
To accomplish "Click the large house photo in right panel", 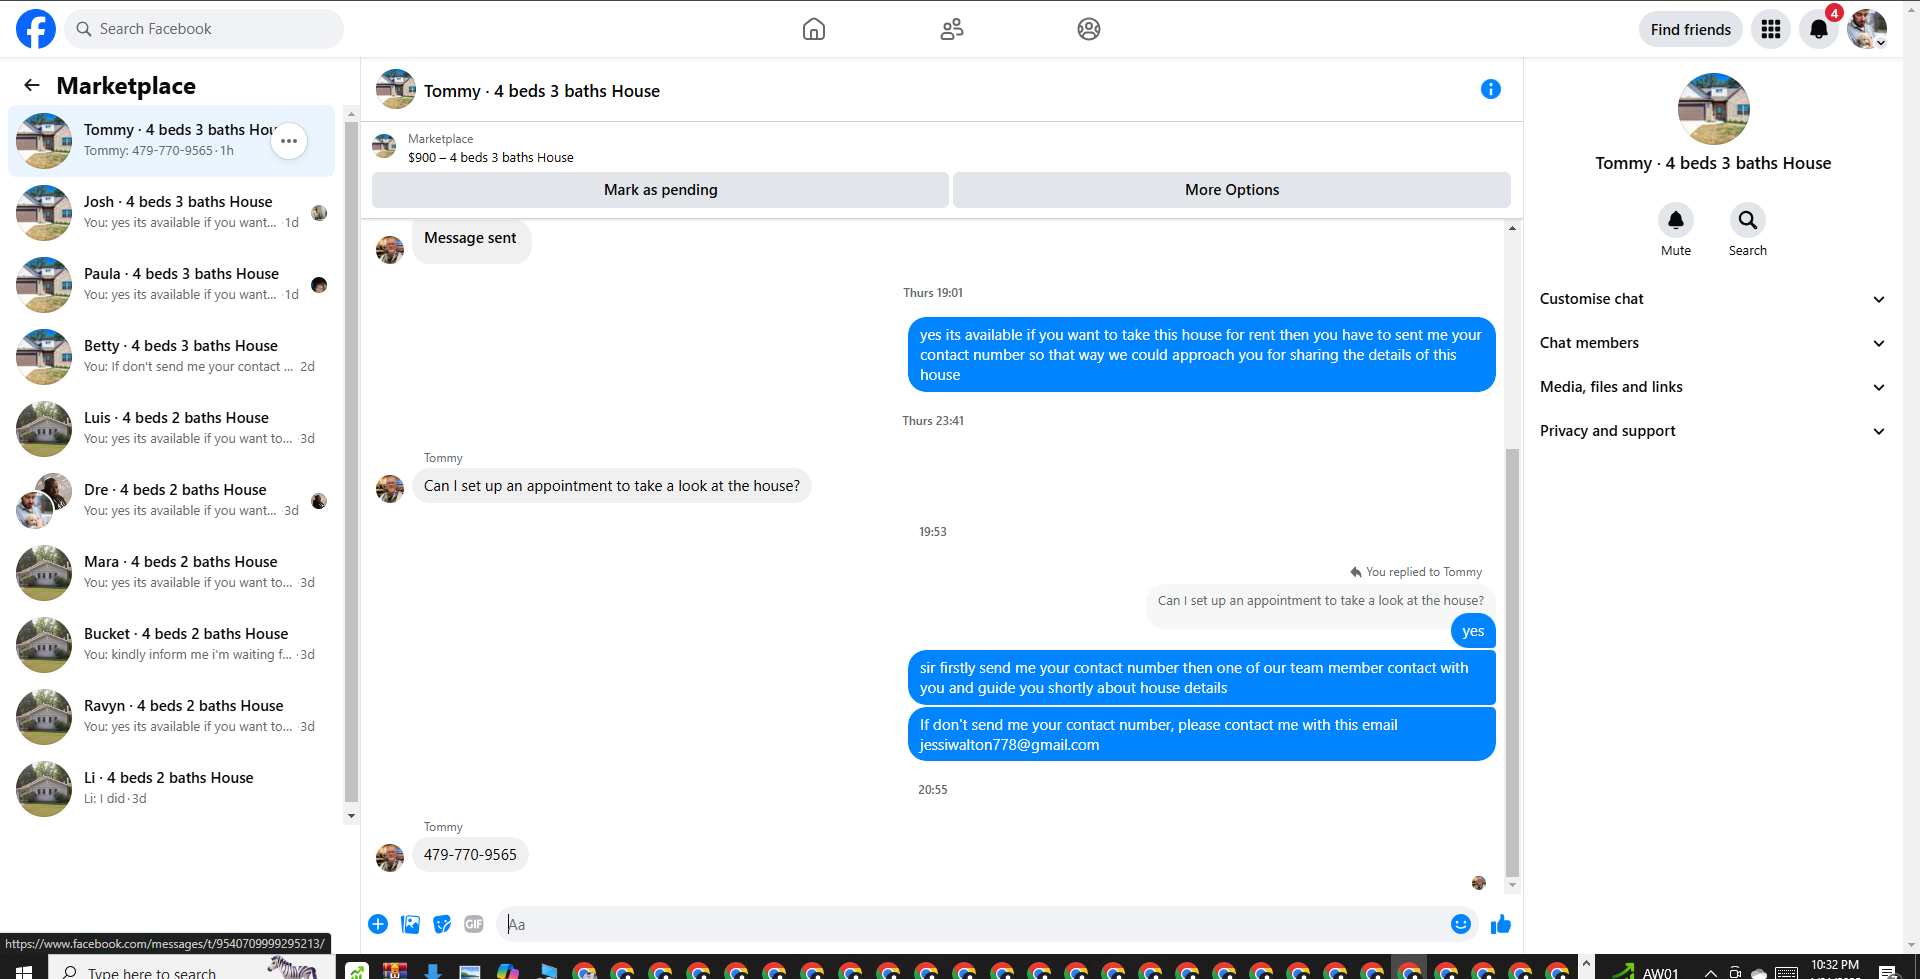I will click(x=1713, y=109).
